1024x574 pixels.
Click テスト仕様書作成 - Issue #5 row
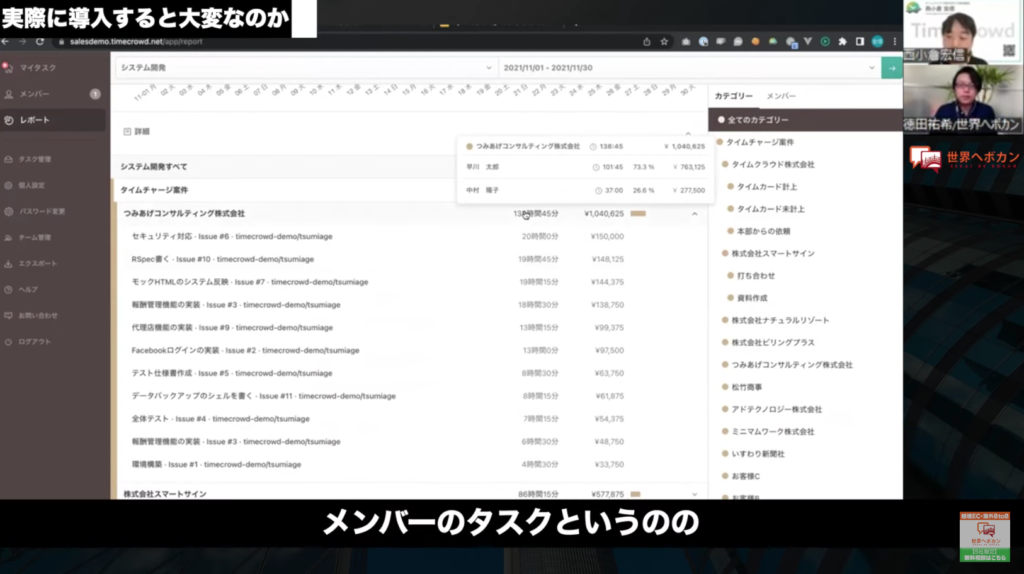(x=410, y=374)
